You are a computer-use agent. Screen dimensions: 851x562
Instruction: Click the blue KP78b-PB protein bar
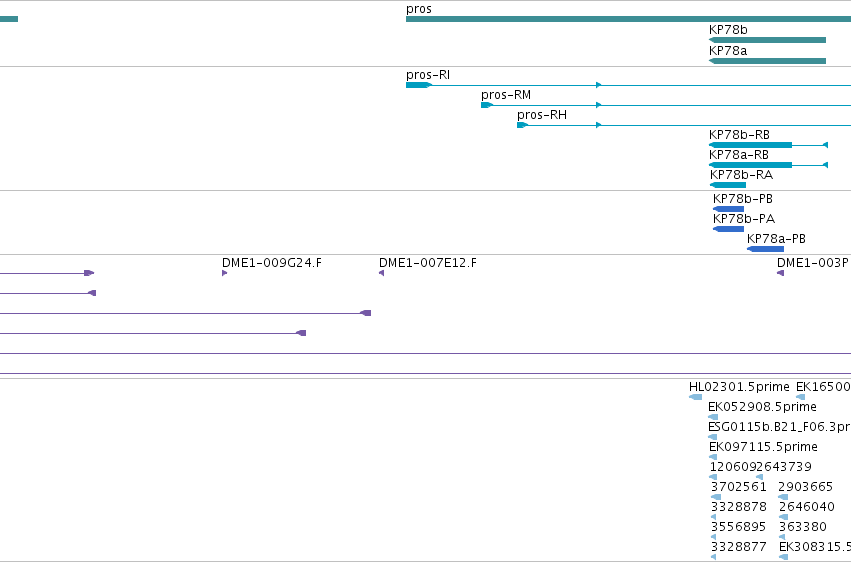tap(728, 209)
